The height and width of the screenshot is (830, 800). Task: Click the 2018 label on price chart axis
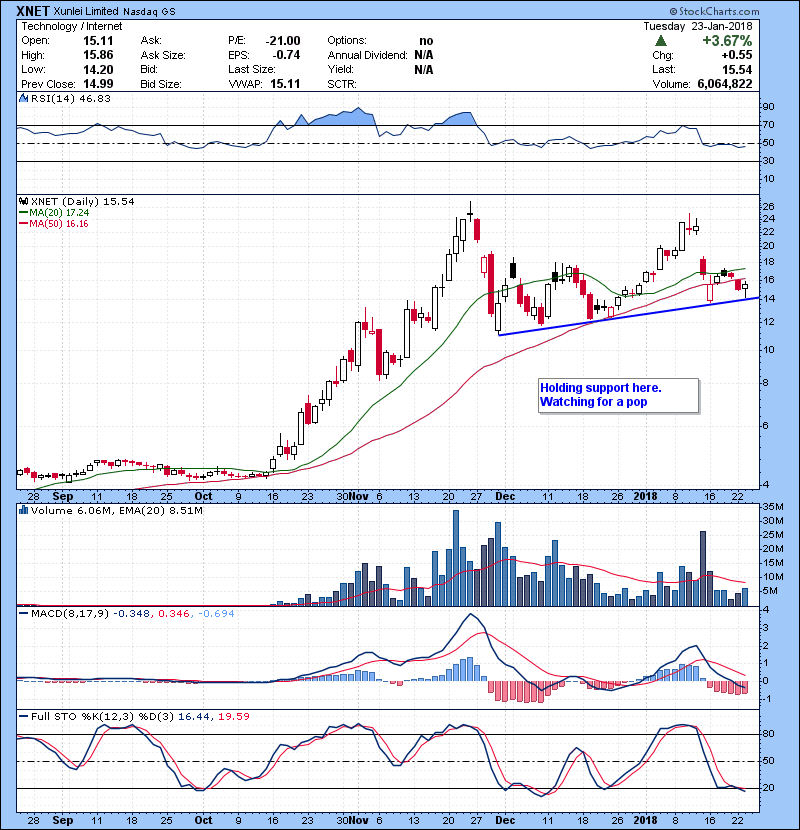645,496
